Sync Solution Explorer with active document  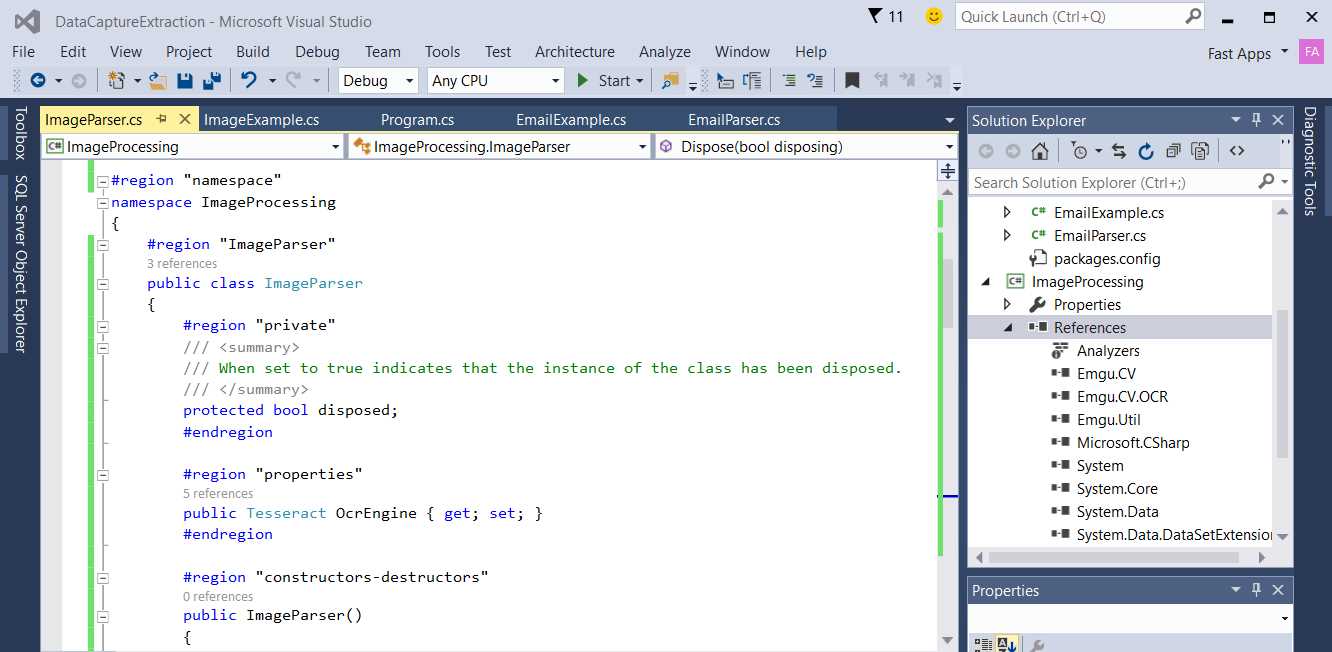point(1120,150)
